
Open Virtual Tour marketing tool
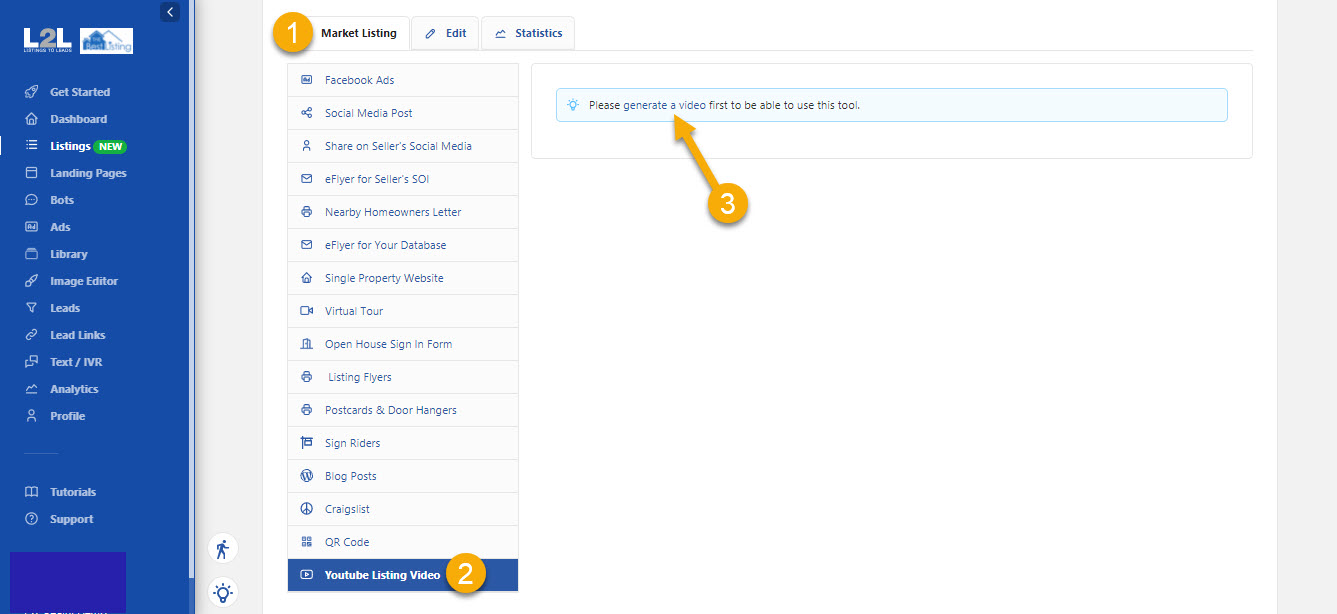coord(354,311)
